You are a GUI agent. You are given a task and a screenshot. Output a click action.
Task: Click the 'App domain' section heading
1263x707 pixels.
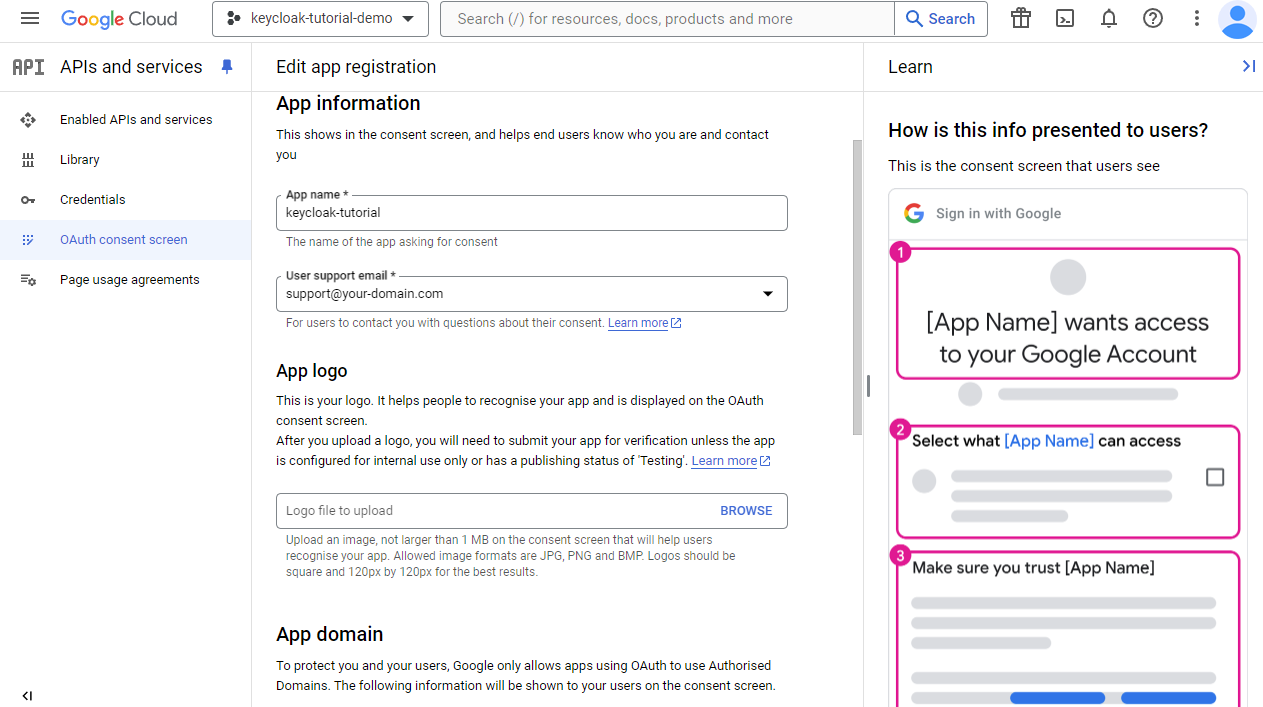(330, 634)
